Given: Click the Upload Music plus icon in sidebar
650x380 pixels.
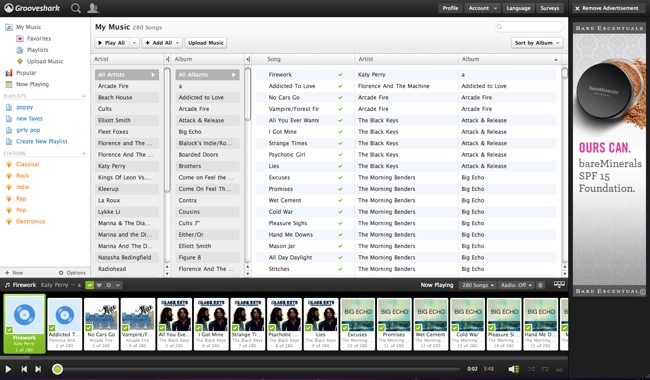Looking at the screenshot, I should 19,61.
